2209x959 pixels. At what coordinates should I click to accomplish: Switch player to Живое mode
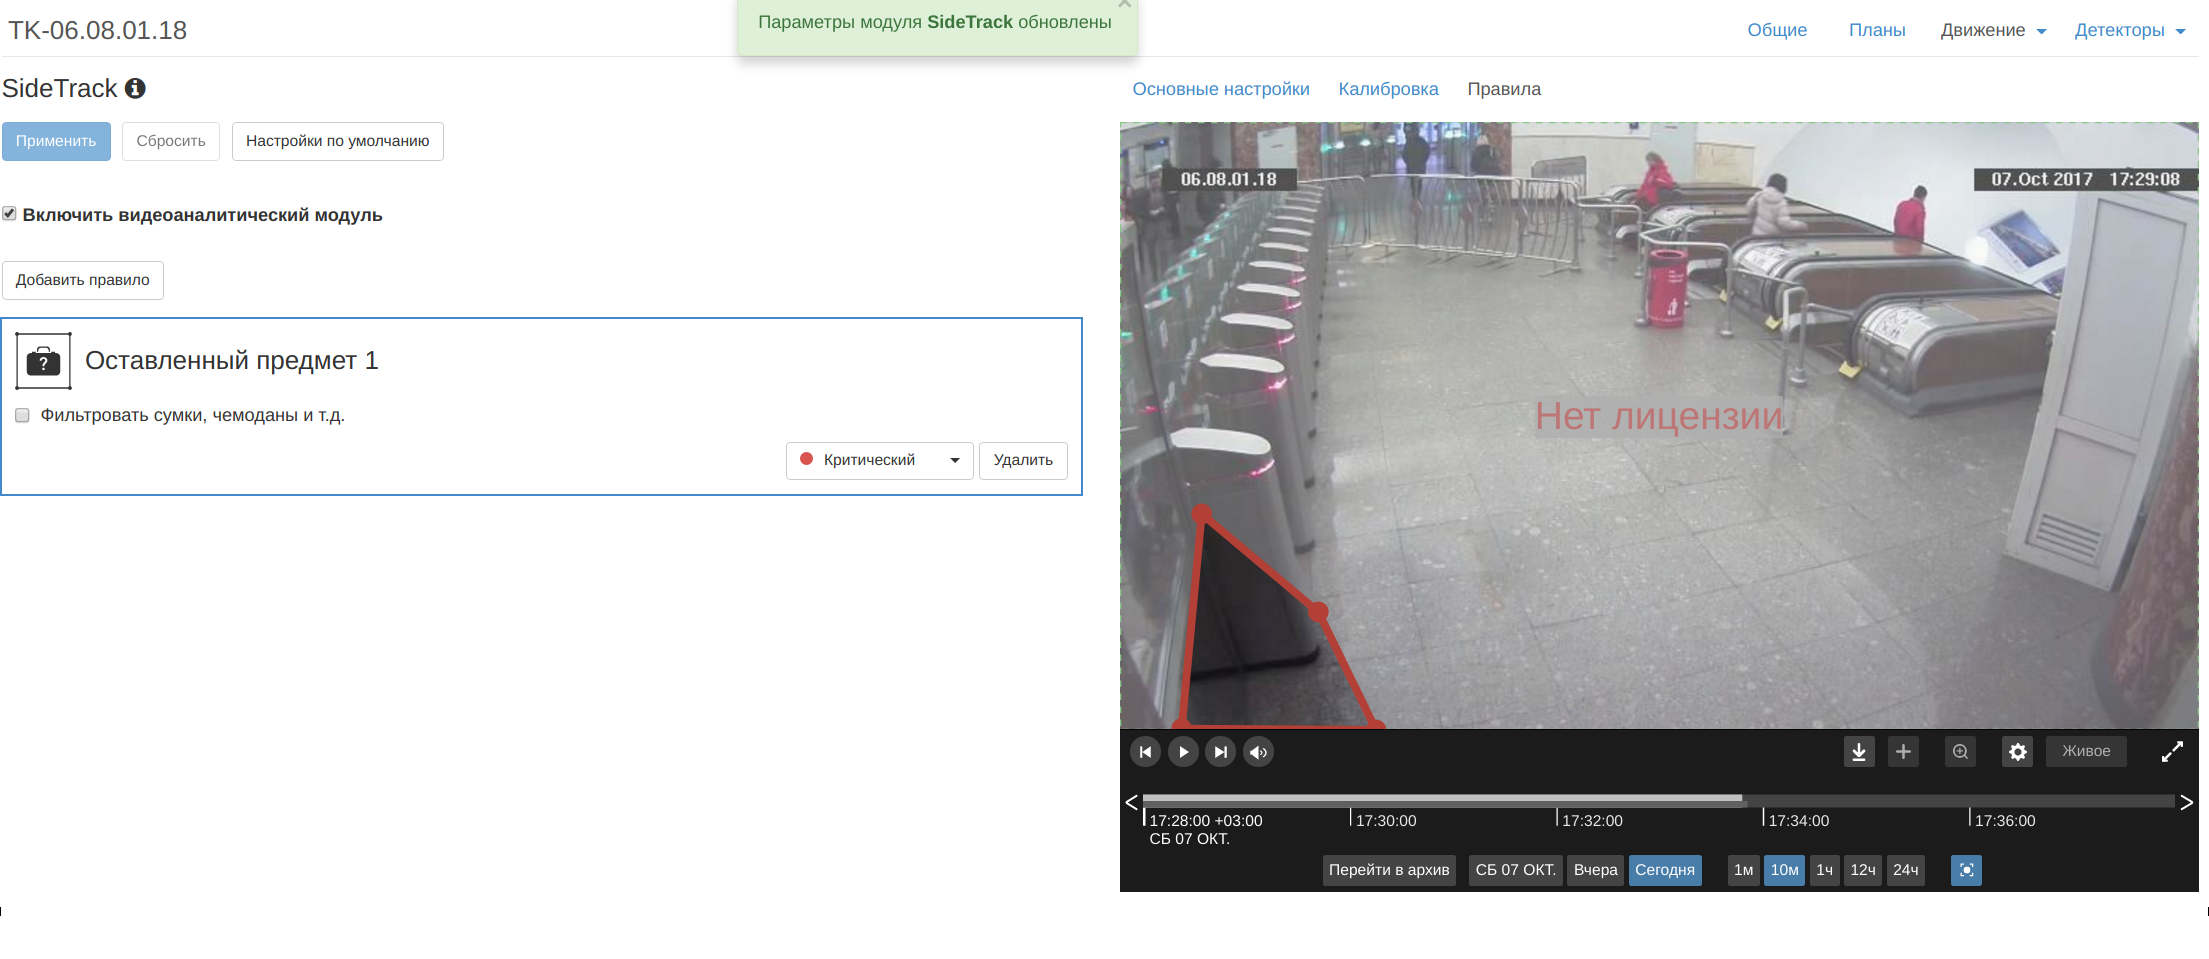coord(2086,751)
